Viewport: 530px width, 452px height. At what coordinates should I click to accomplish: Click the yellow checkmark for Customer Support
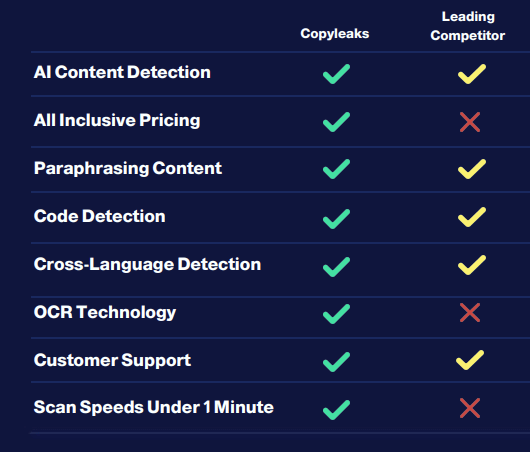(470, 360)
